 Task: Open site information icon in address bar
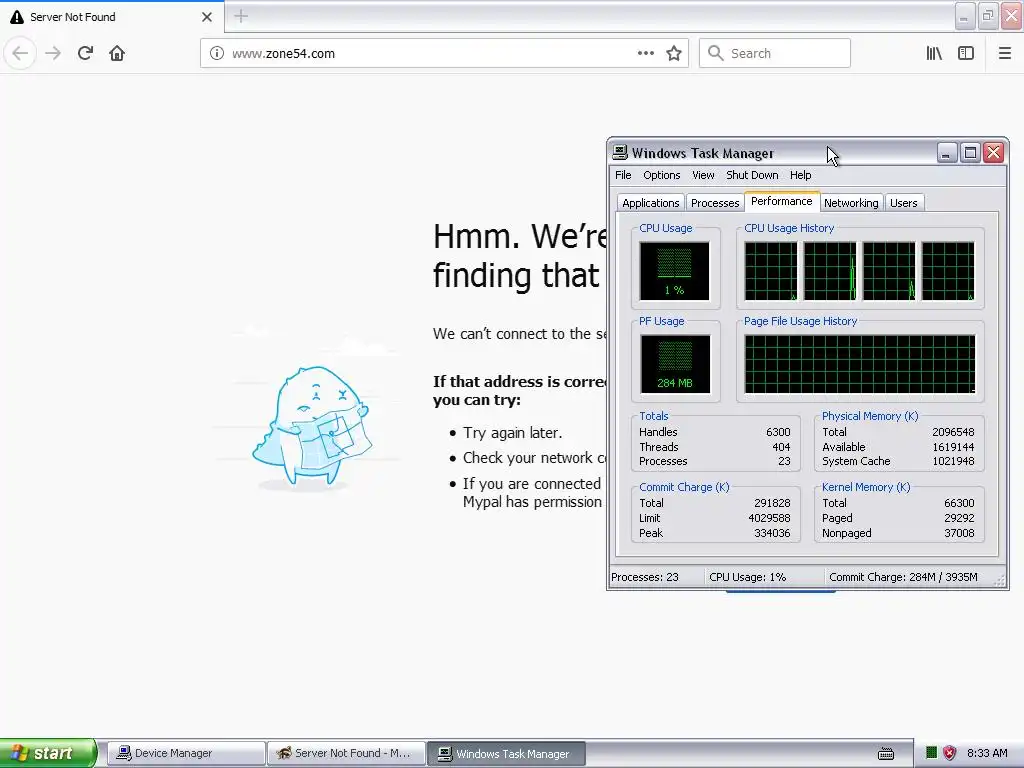coord(217,53)
